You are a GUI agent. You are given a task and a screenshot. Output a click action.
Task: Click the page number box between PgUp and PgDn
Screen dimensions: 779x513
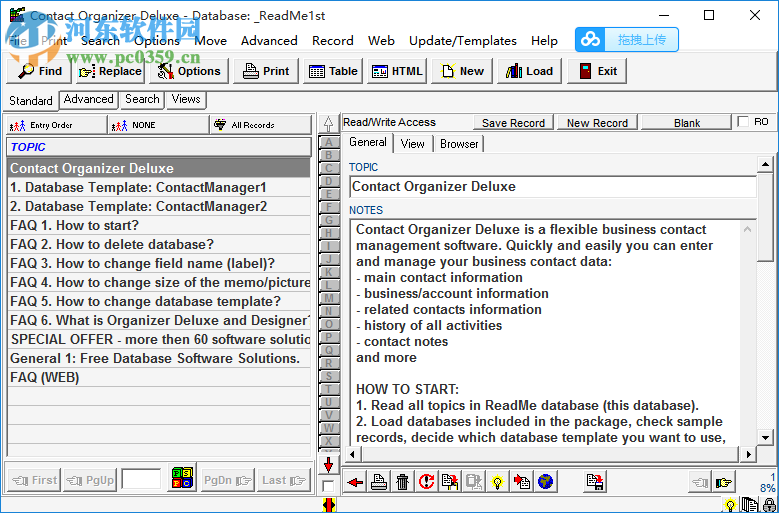pyautogui.click(x=142, y=480)
